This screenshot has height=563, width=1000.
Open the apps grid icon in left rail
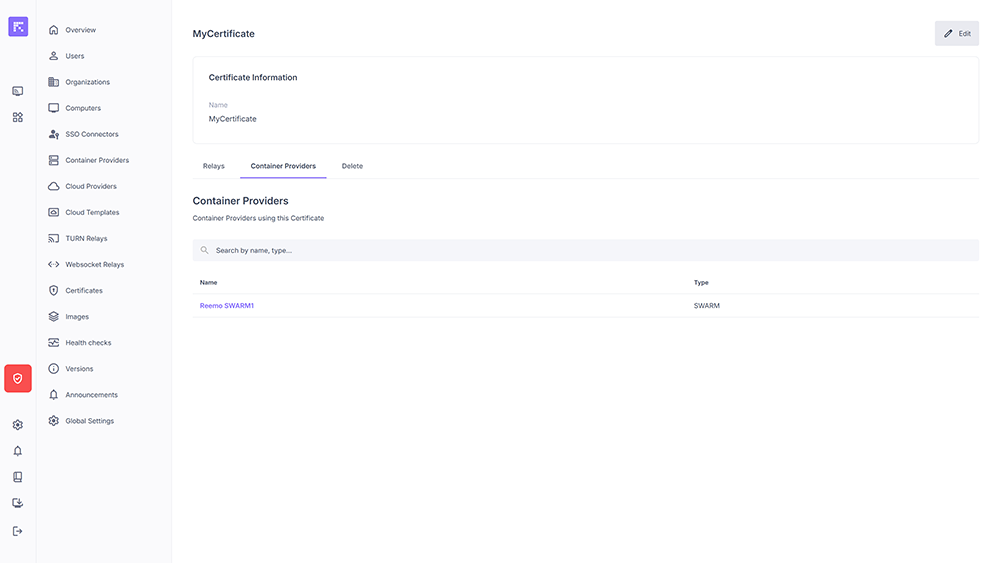(18, 117)
